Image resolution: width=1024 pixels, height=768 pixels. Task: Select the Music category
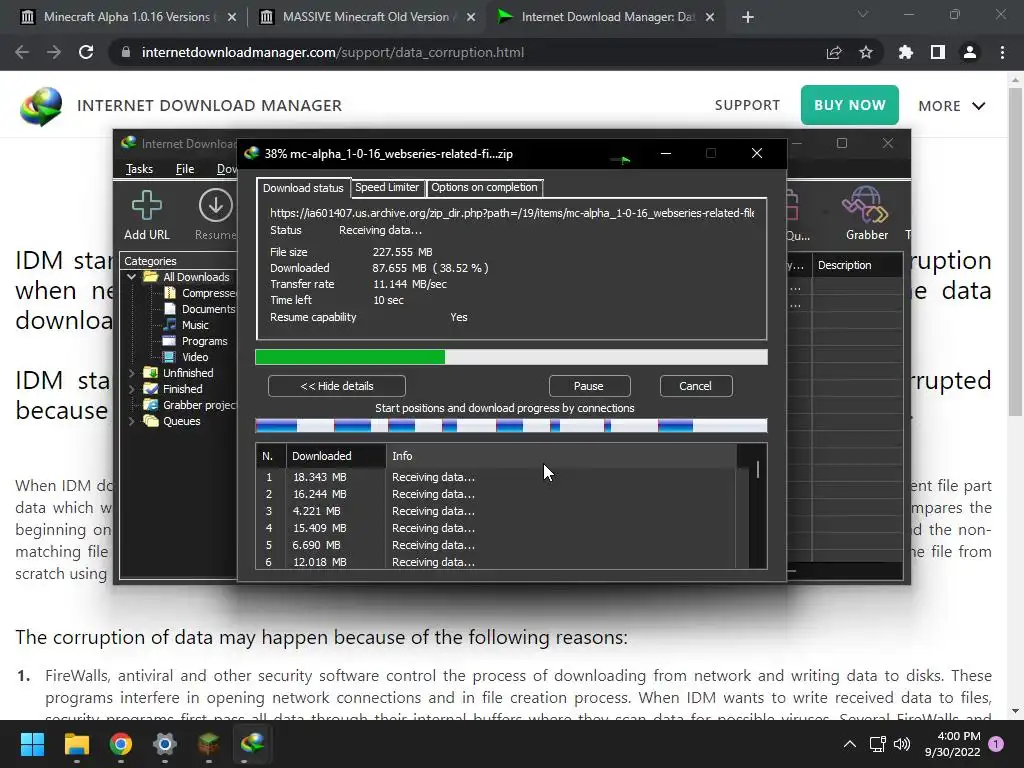187,325
